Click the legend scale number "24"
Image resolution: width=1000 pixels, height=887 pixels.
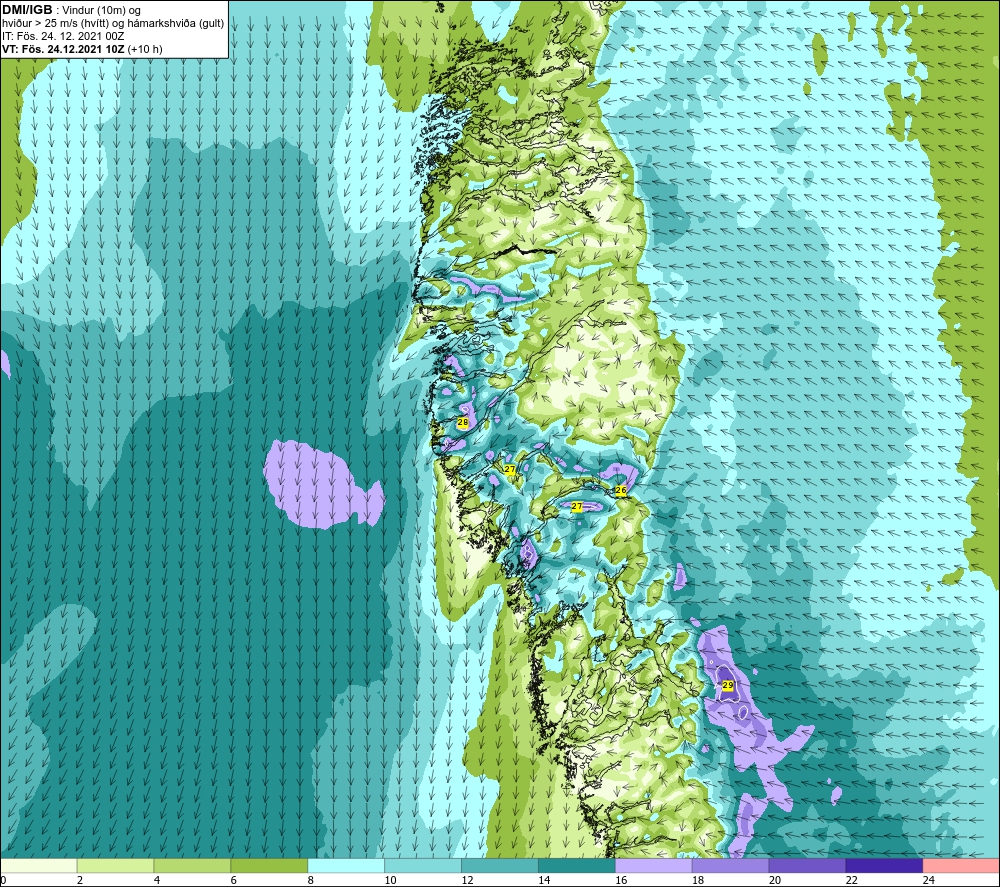coord(929,880)
